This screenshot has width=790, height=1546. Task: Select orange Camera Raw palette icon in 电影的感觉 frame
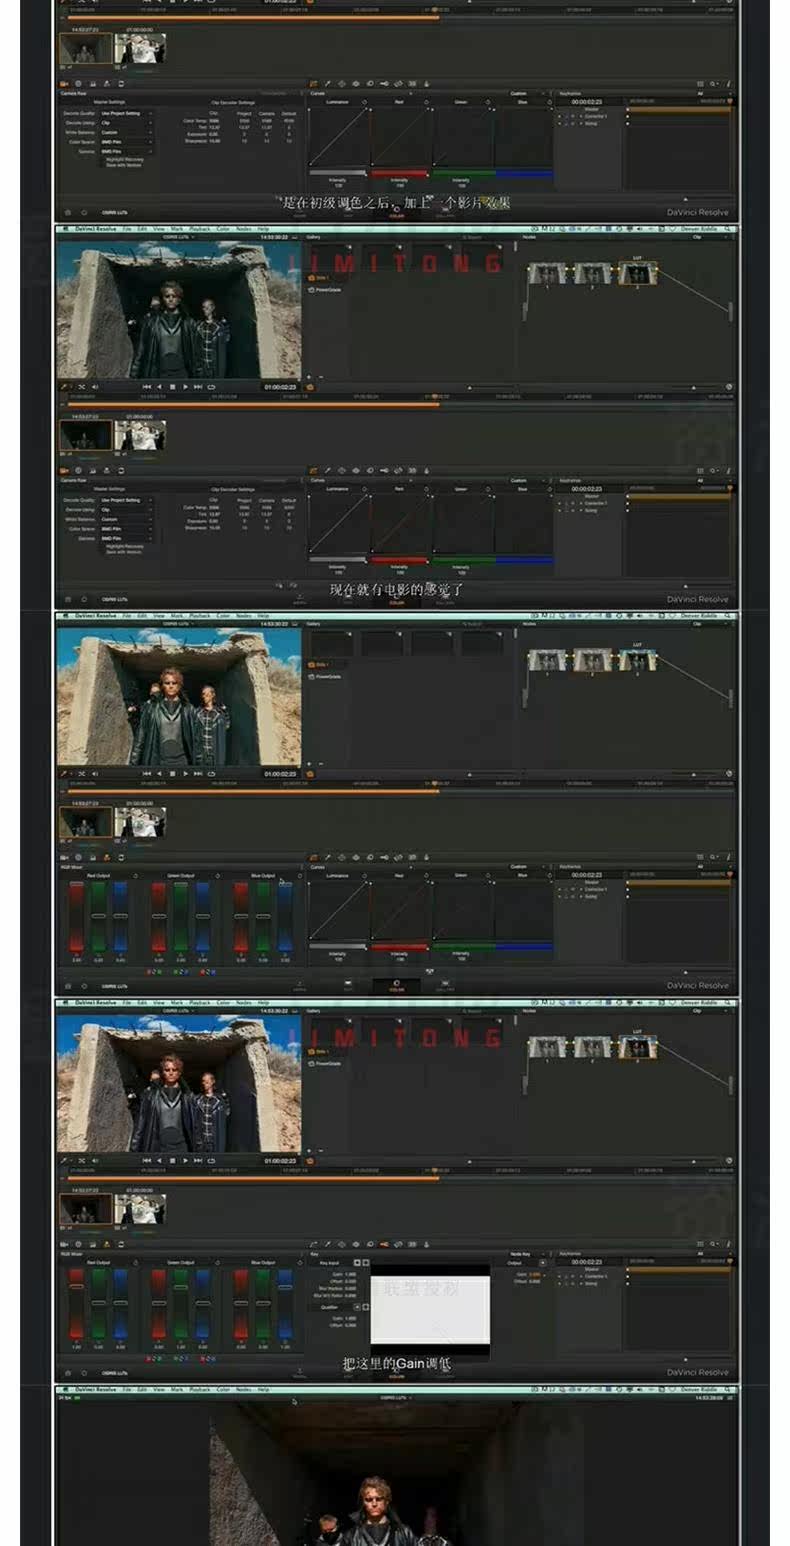coord(64,471)
